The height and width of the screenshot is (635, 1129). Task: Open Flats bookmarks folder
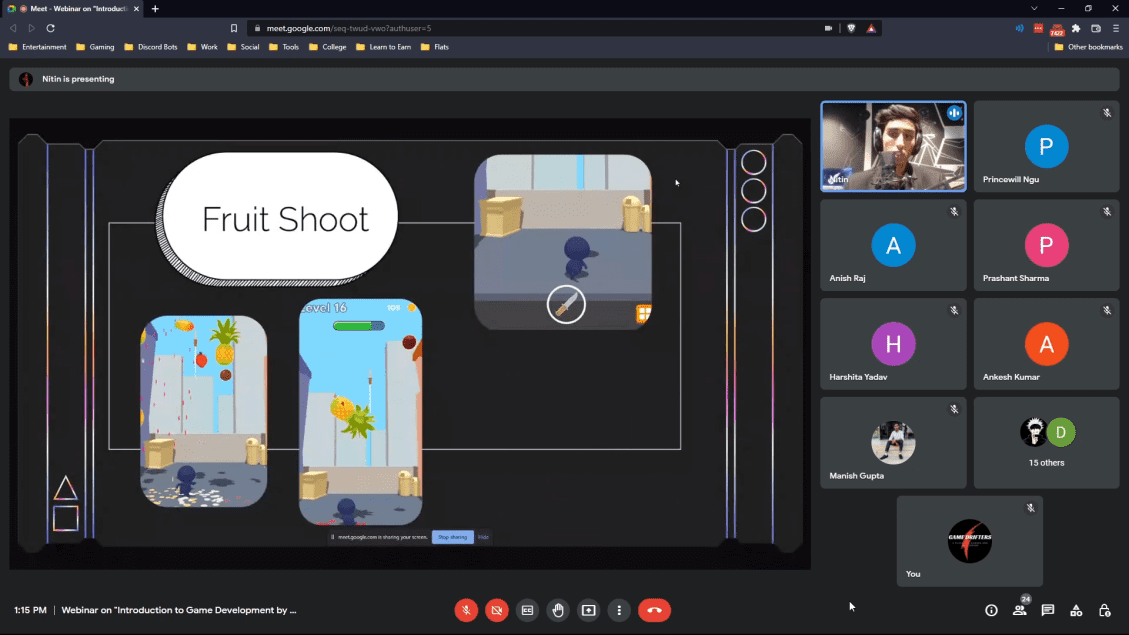435,47
